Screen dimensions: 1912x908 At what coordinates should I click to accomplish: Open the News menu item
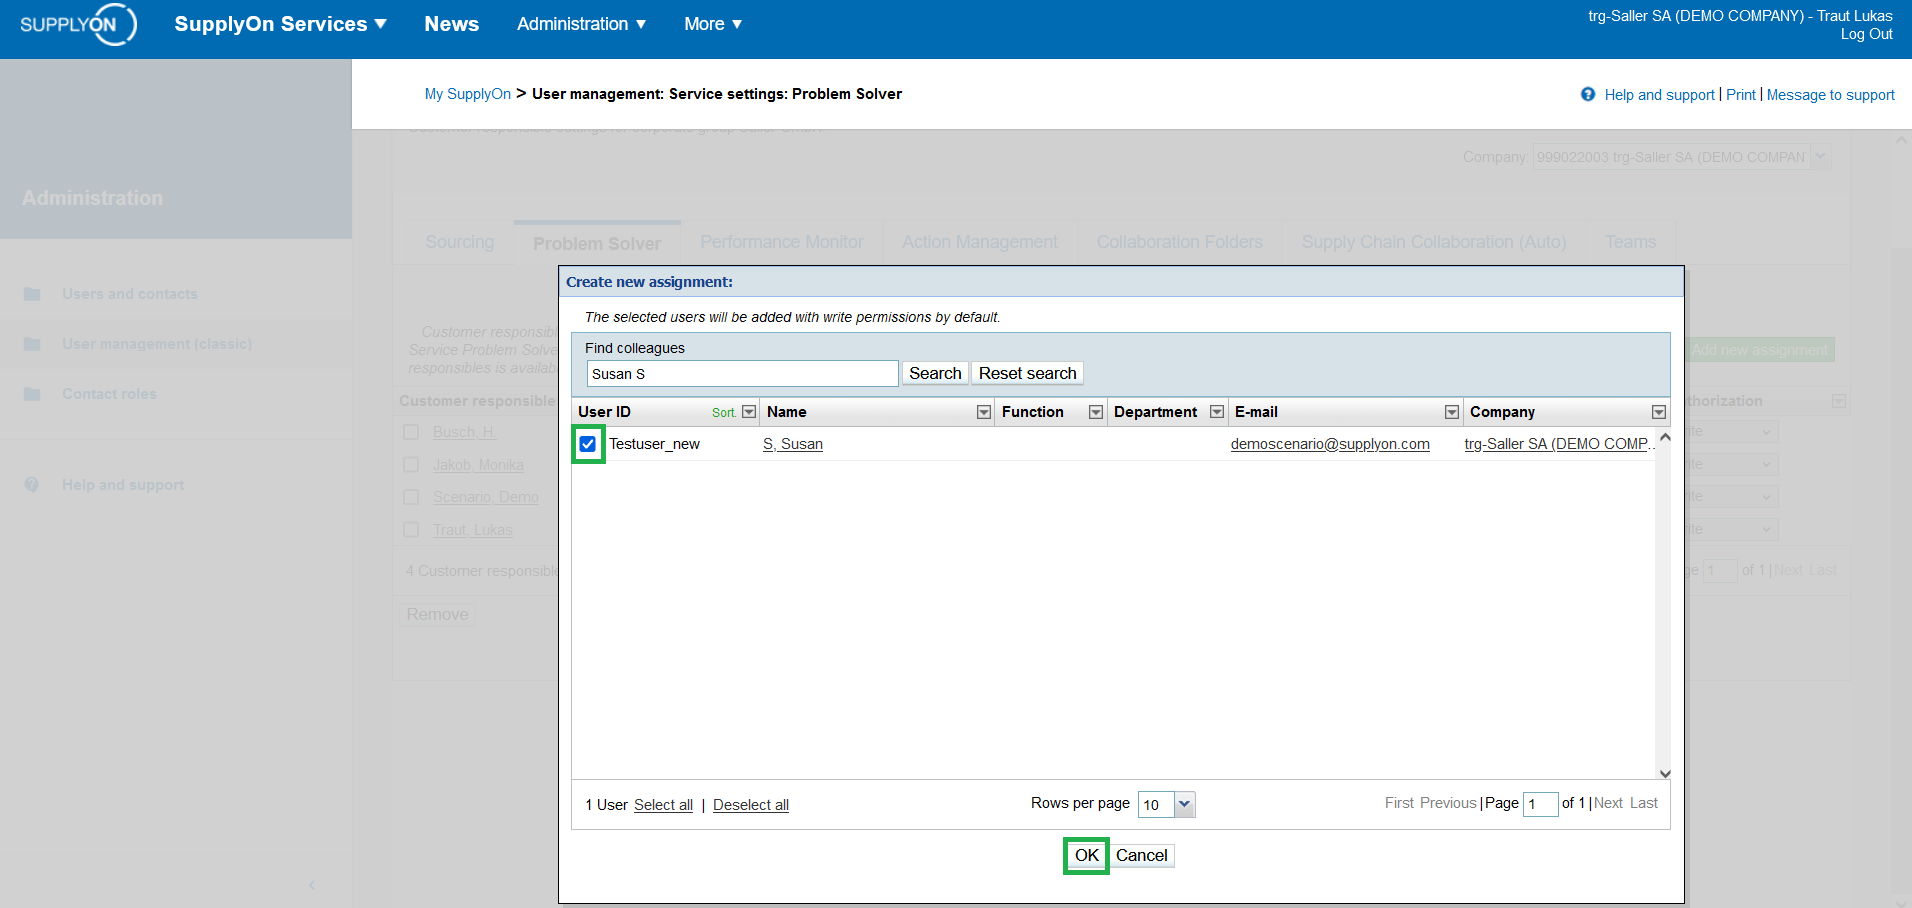pos(452,24)
